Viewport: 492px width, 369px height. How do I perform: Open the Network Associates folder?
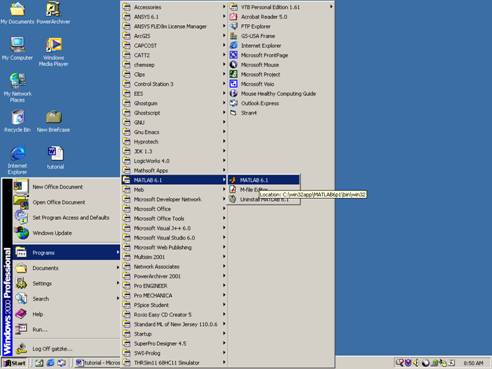click(x=174, y=266)
